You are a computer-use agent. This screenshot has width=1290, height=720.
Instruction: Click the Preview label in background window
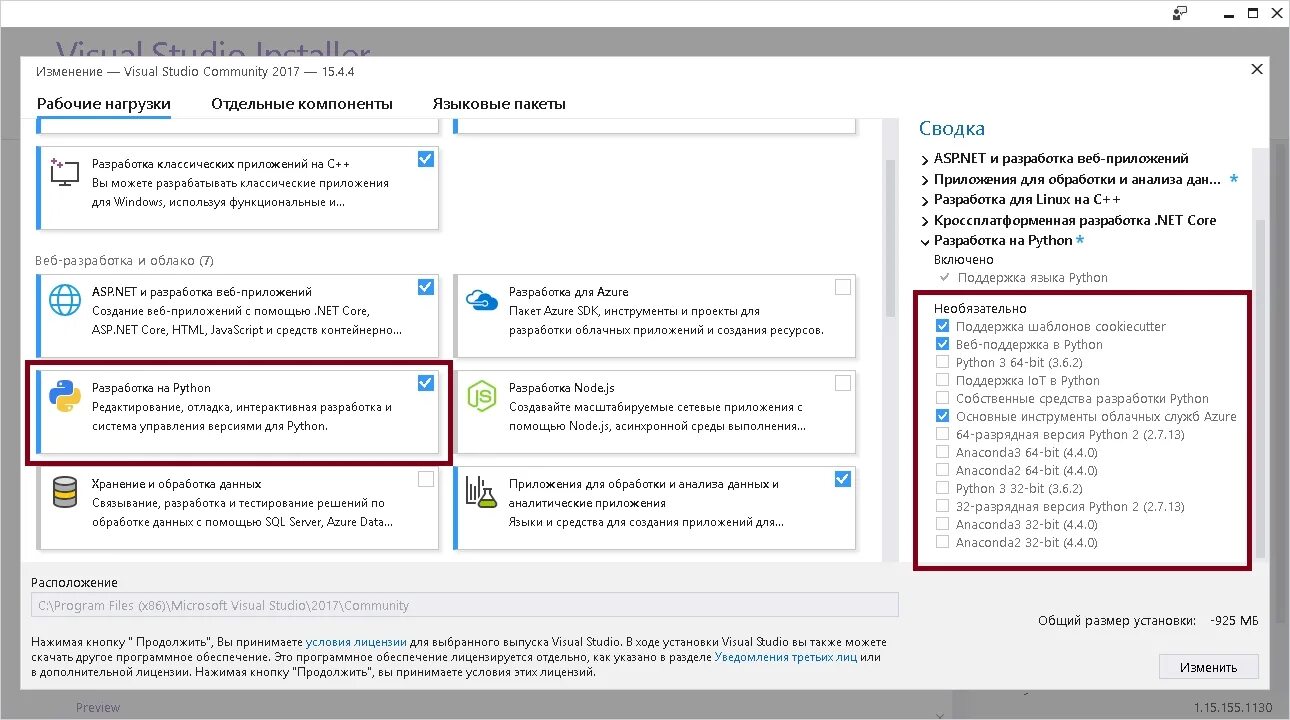coord(98,708)
